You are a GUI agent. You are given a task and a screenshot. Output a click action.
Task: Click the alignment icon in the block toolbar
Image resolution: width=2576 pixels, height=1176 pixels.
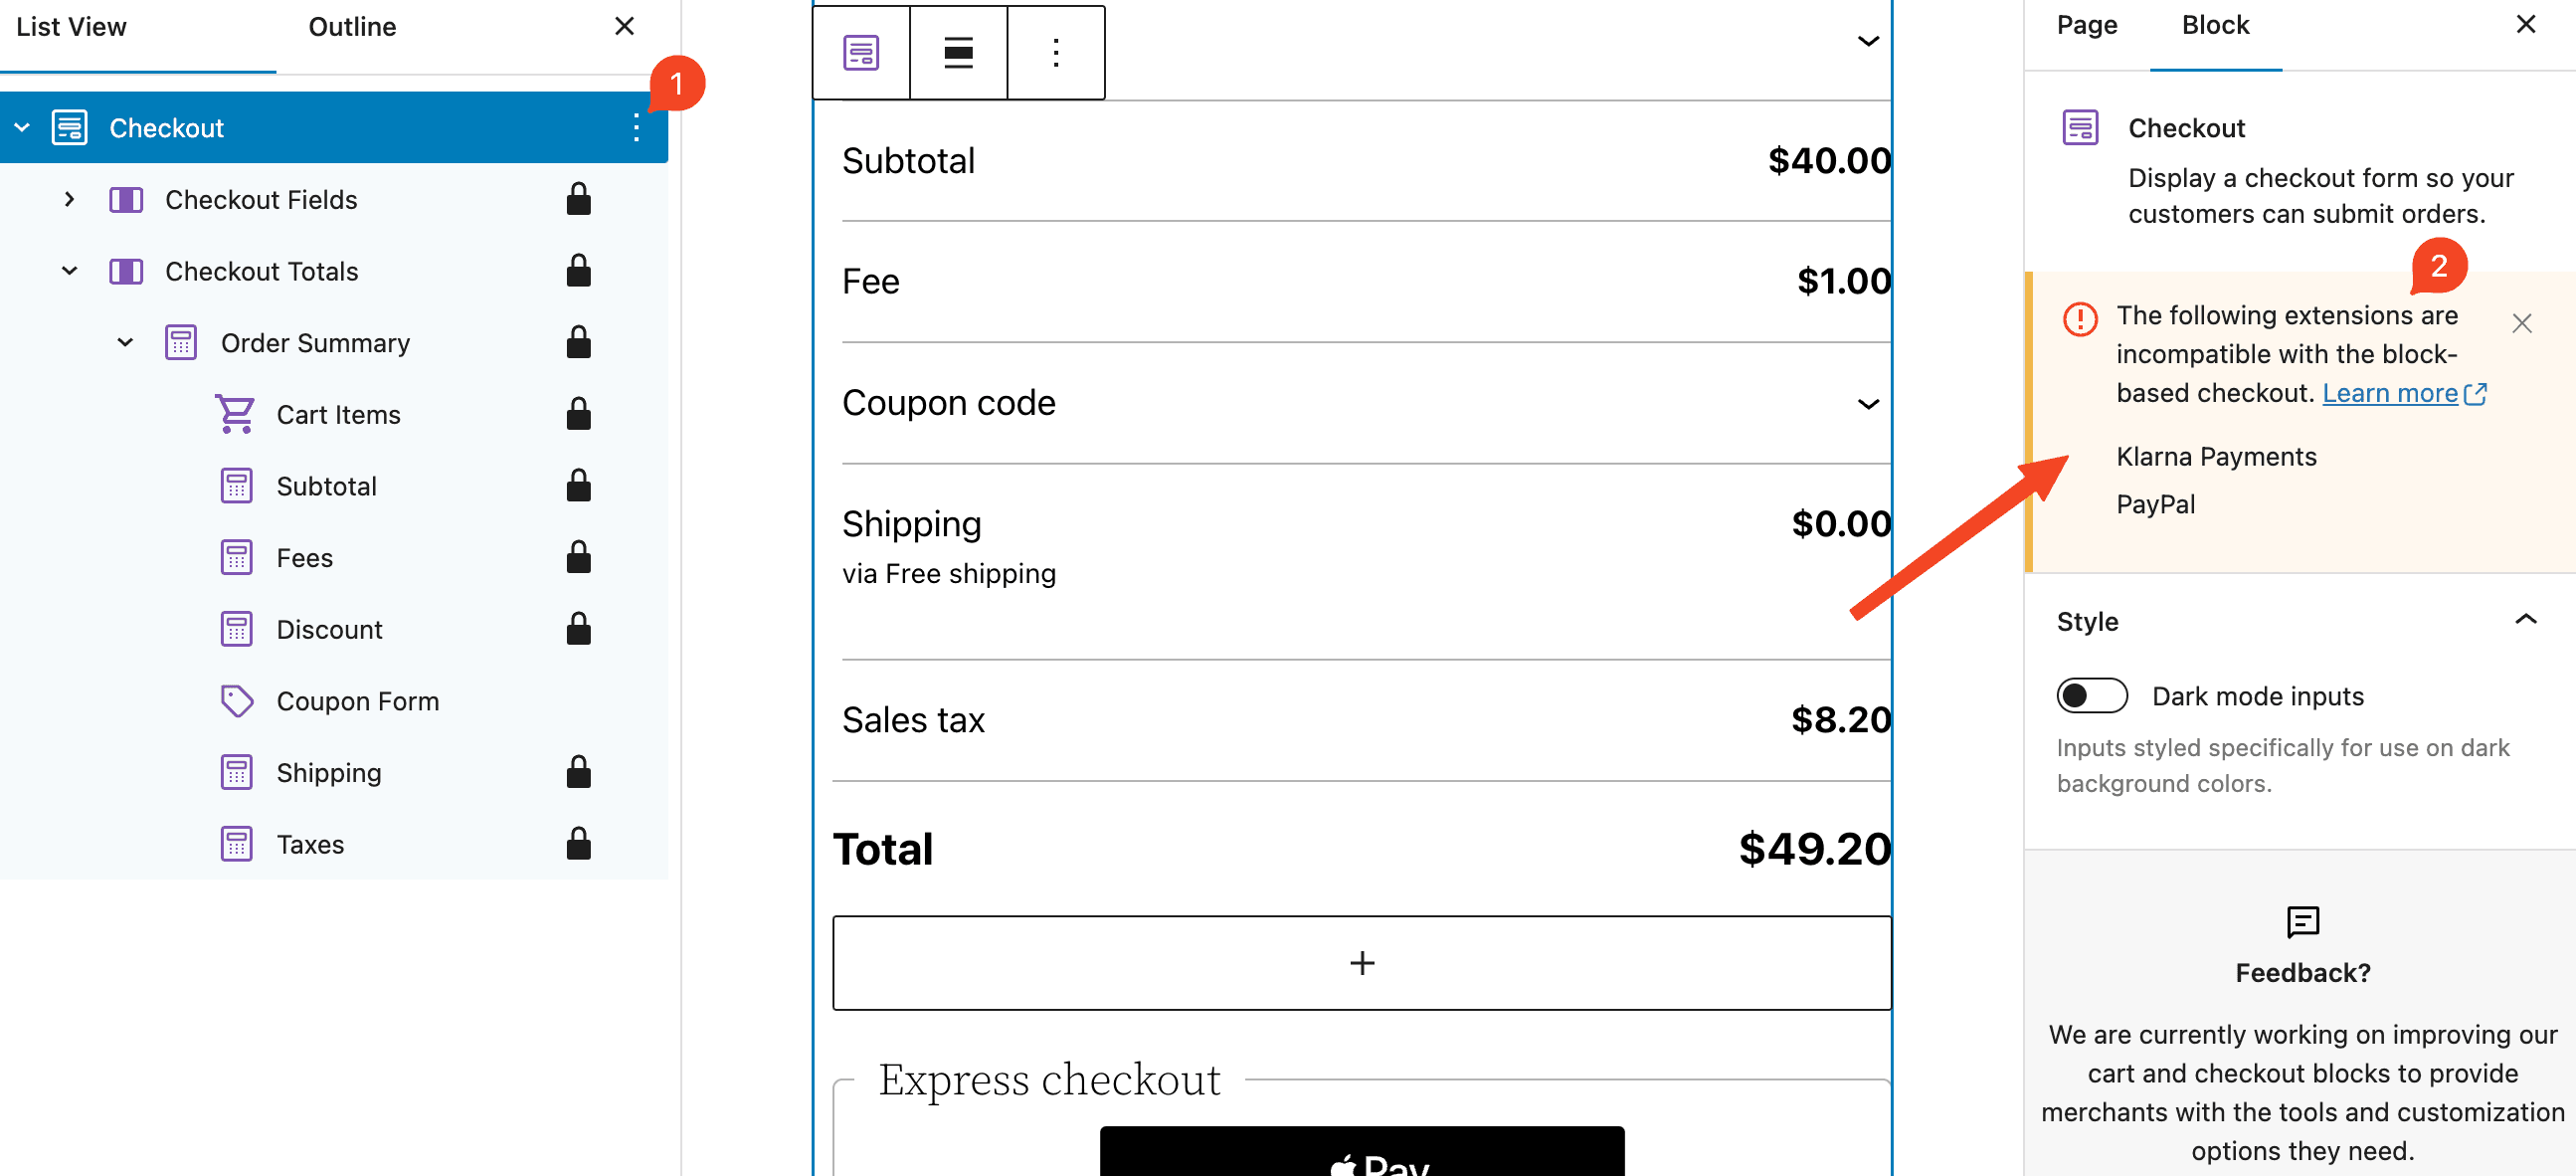click(x=957, y=52)
